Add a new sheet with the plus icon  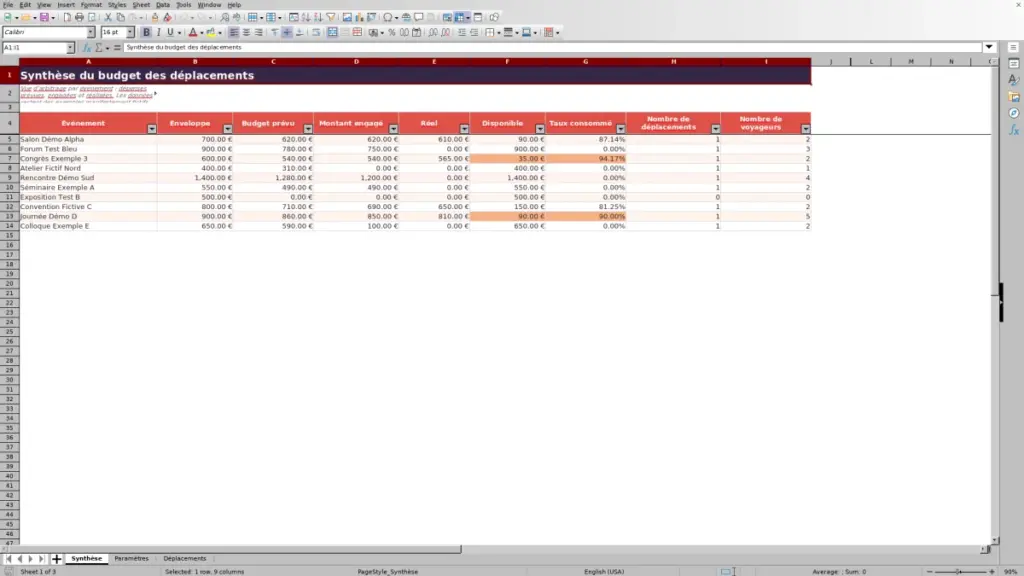(x=57, y=559)
